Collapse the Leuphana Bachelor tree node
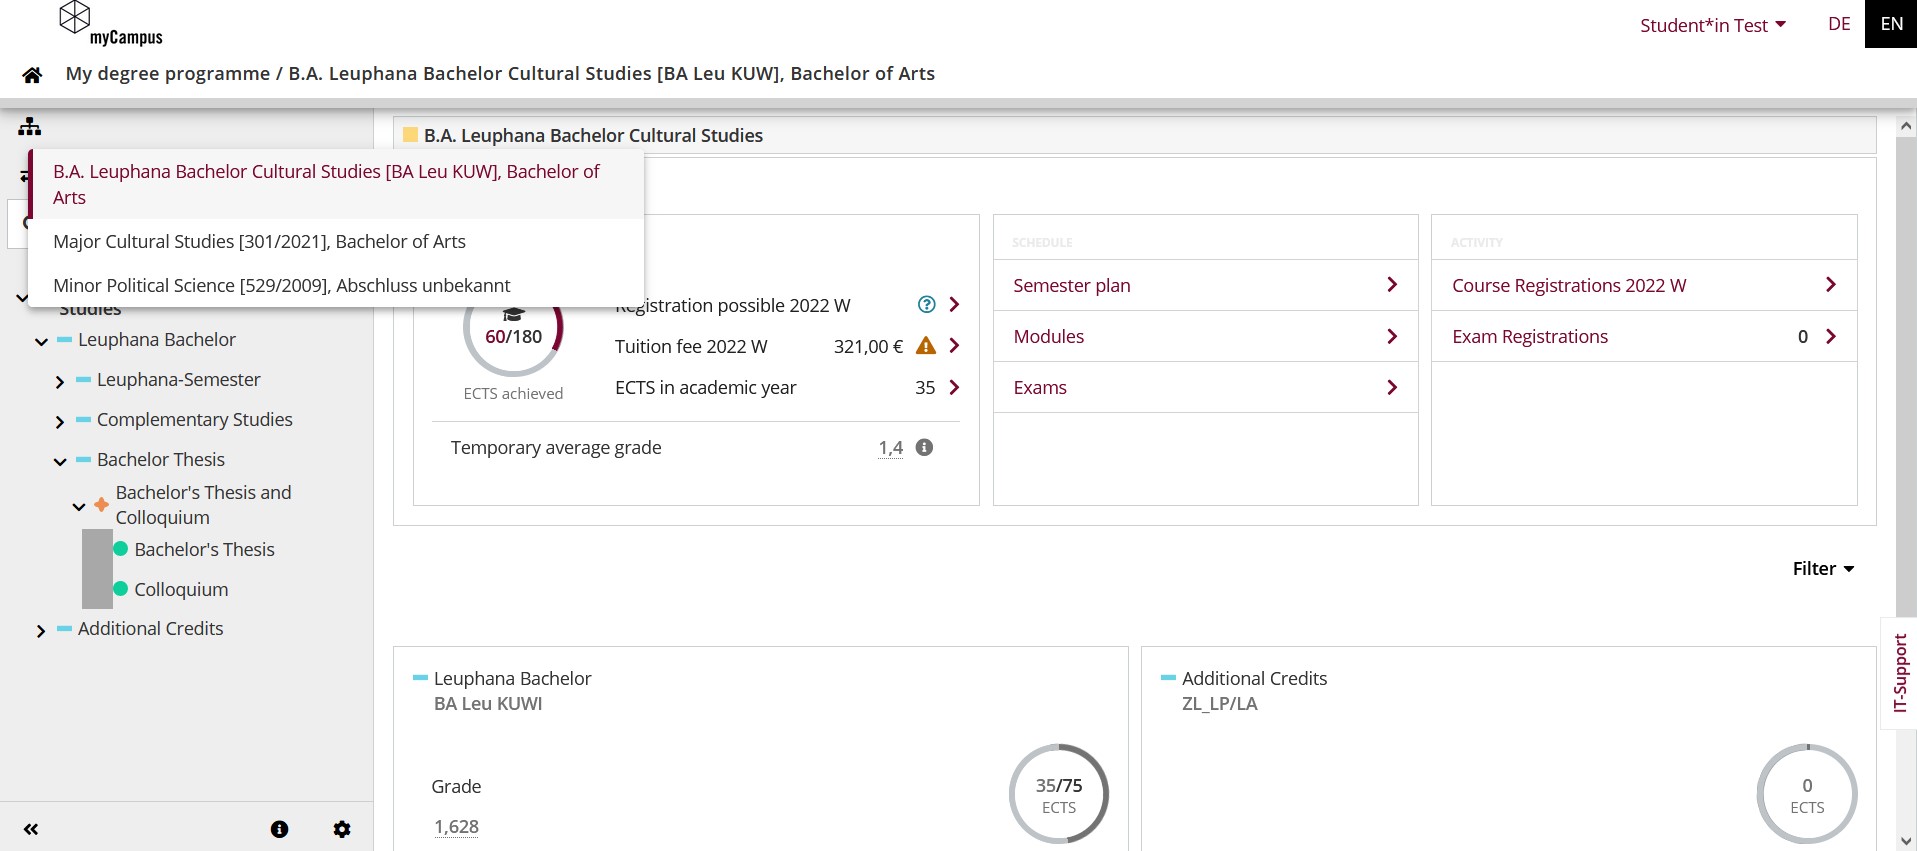 point(41,341)
